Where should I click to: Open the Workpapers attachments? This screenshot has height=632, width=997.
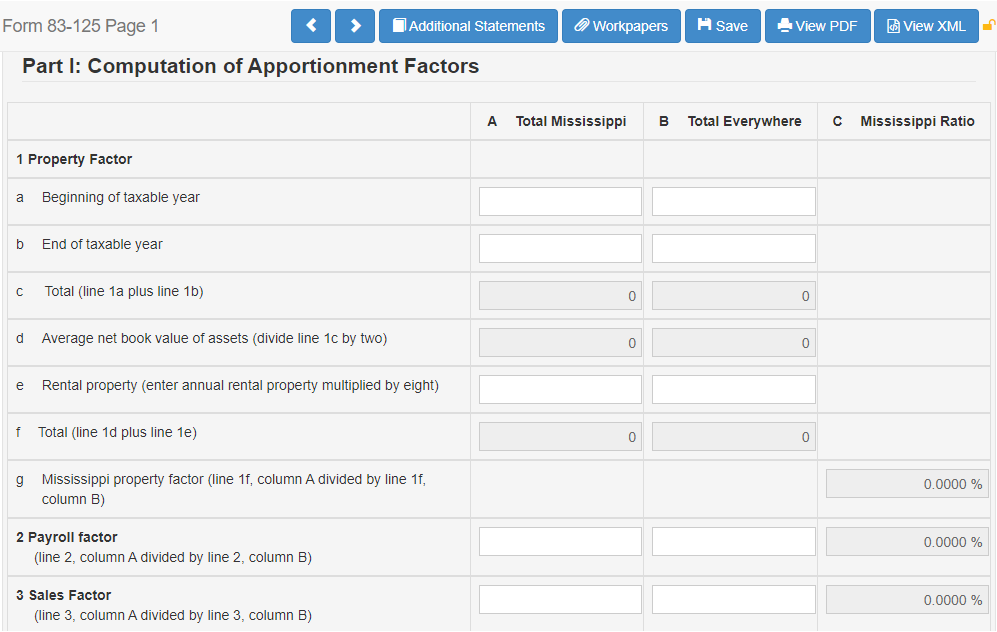coord(621,26)
